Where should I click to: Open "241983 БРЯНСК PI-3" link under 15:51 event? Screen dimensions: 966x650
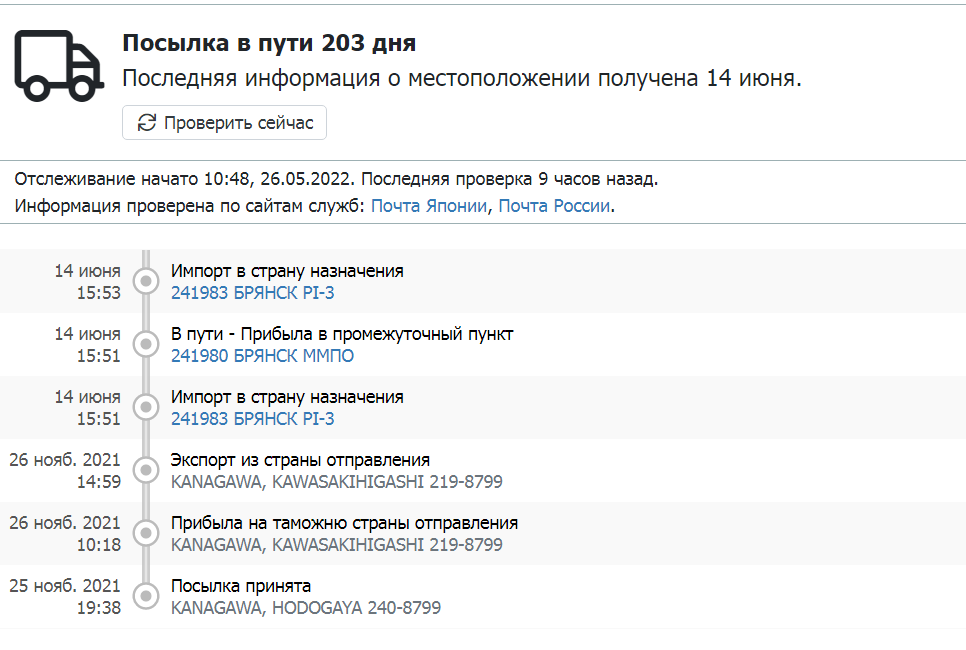coord(252,419)
